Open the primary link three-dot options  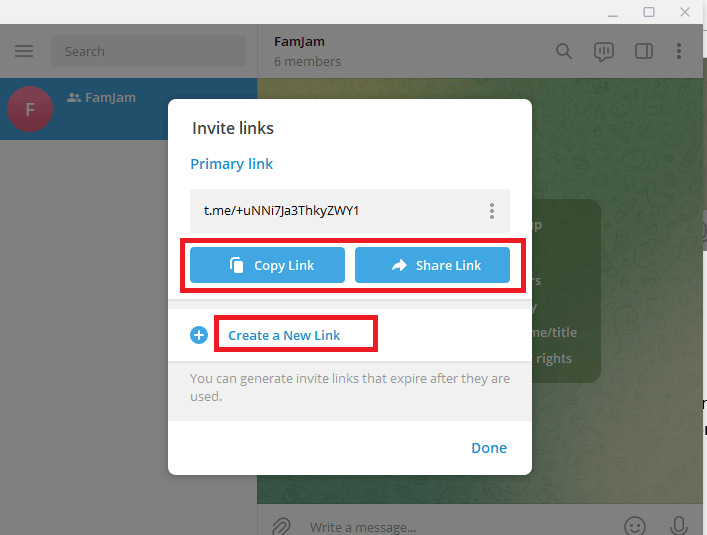pyautogui.click(x=492, y=211)
